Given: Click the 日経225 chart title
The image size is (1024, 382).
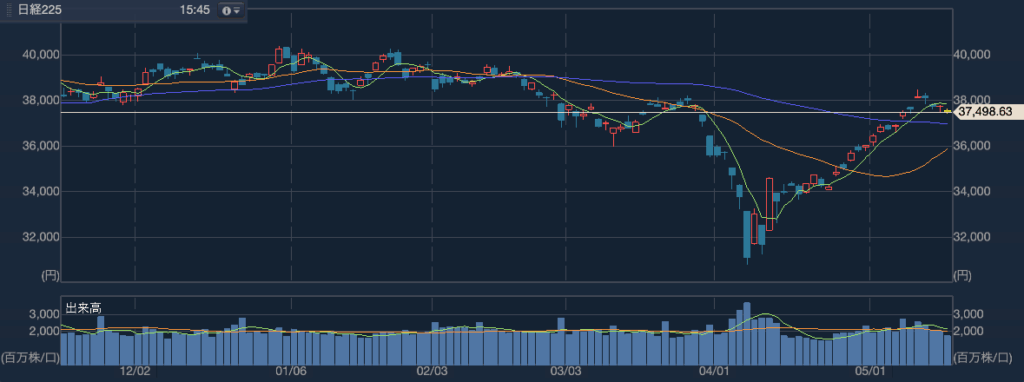Looking at the screenshot, I should (39, 11).
